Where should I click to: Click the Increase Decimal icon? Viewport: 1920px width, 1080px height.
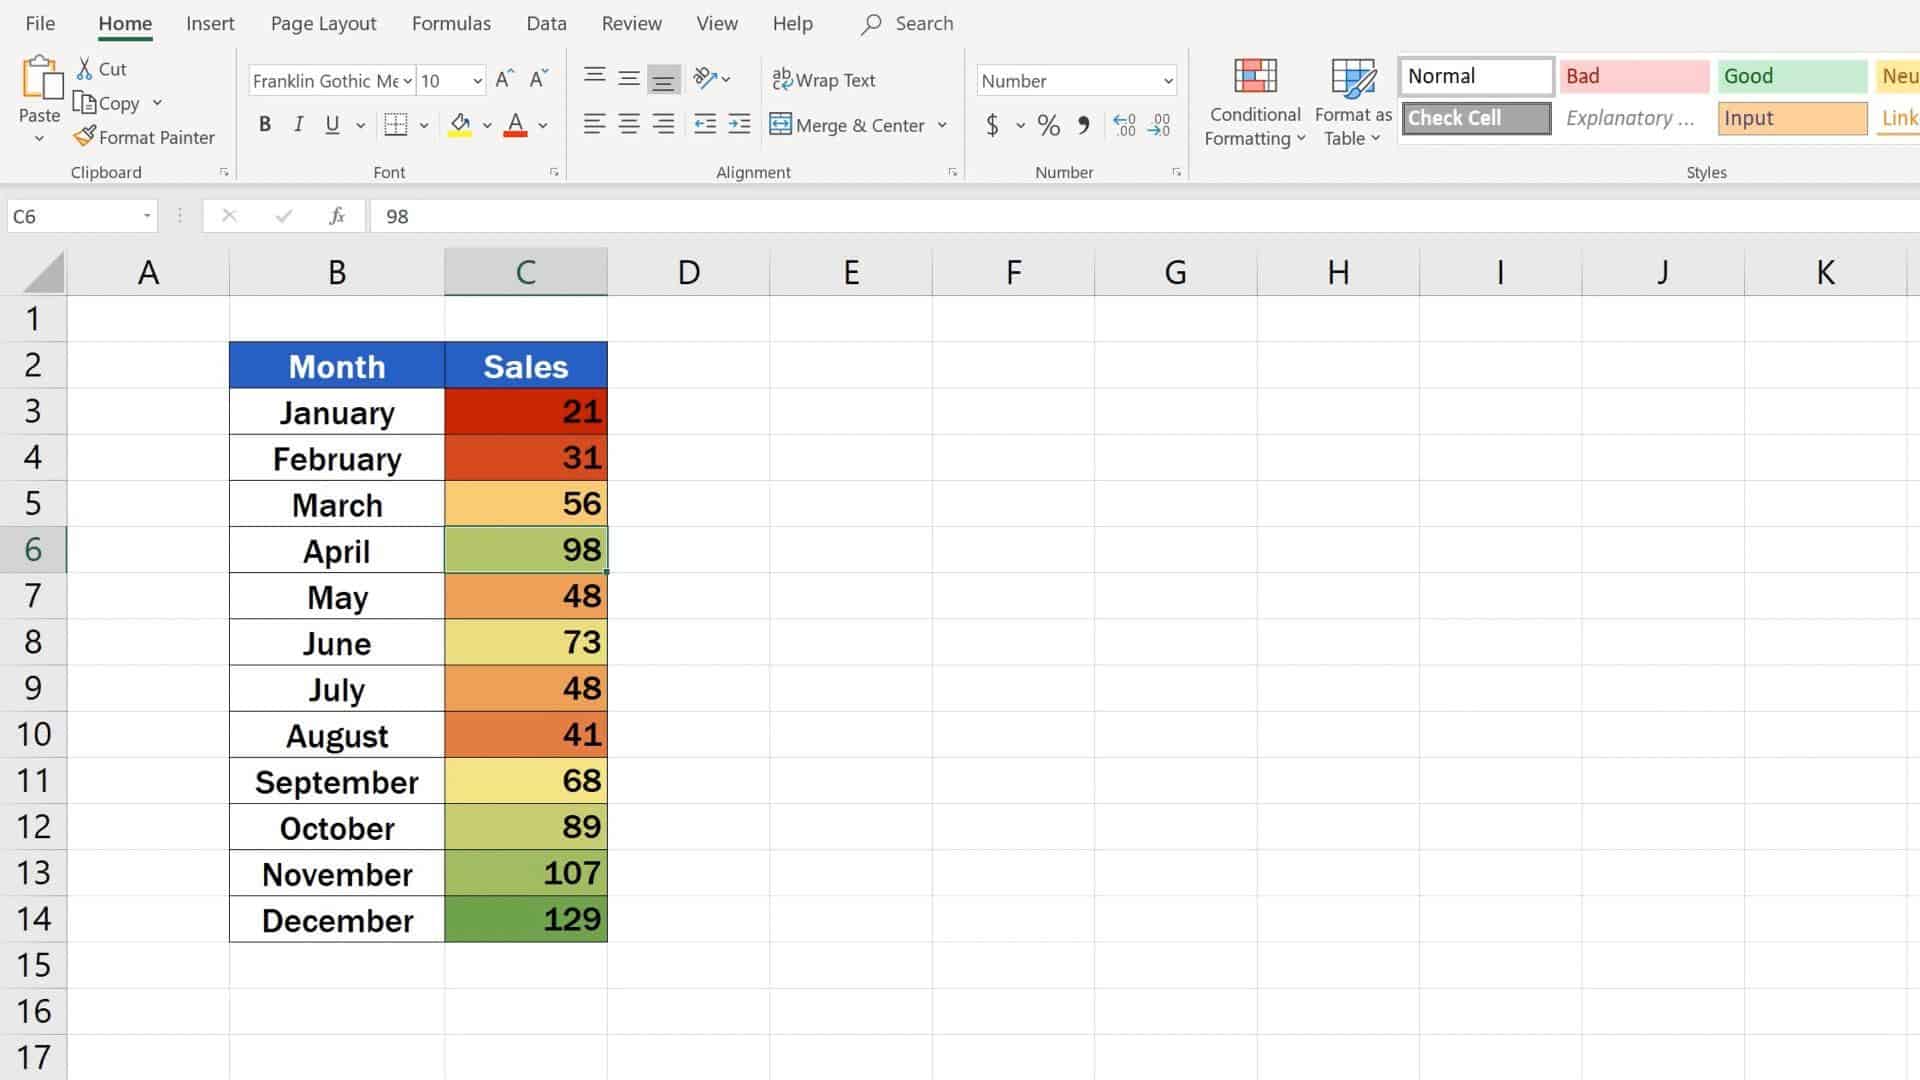pos(1124,125)
